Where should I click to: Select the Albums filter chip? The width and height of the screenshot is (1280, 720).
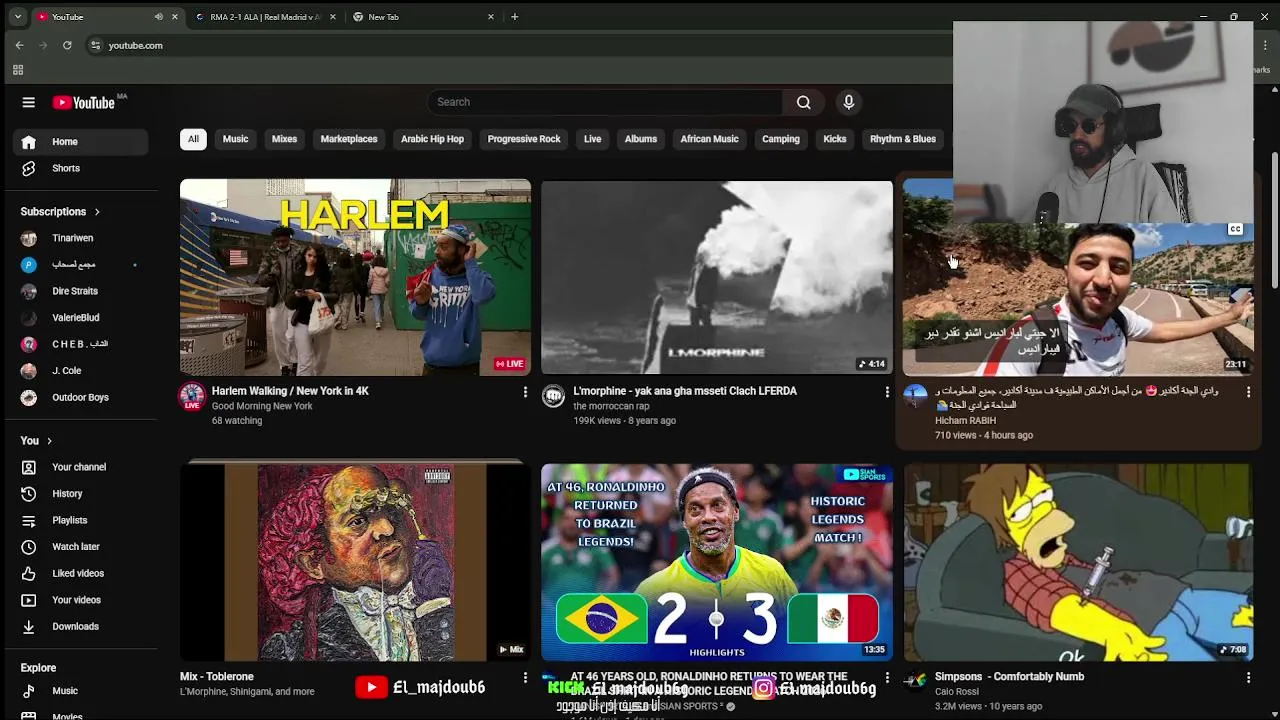641,139
